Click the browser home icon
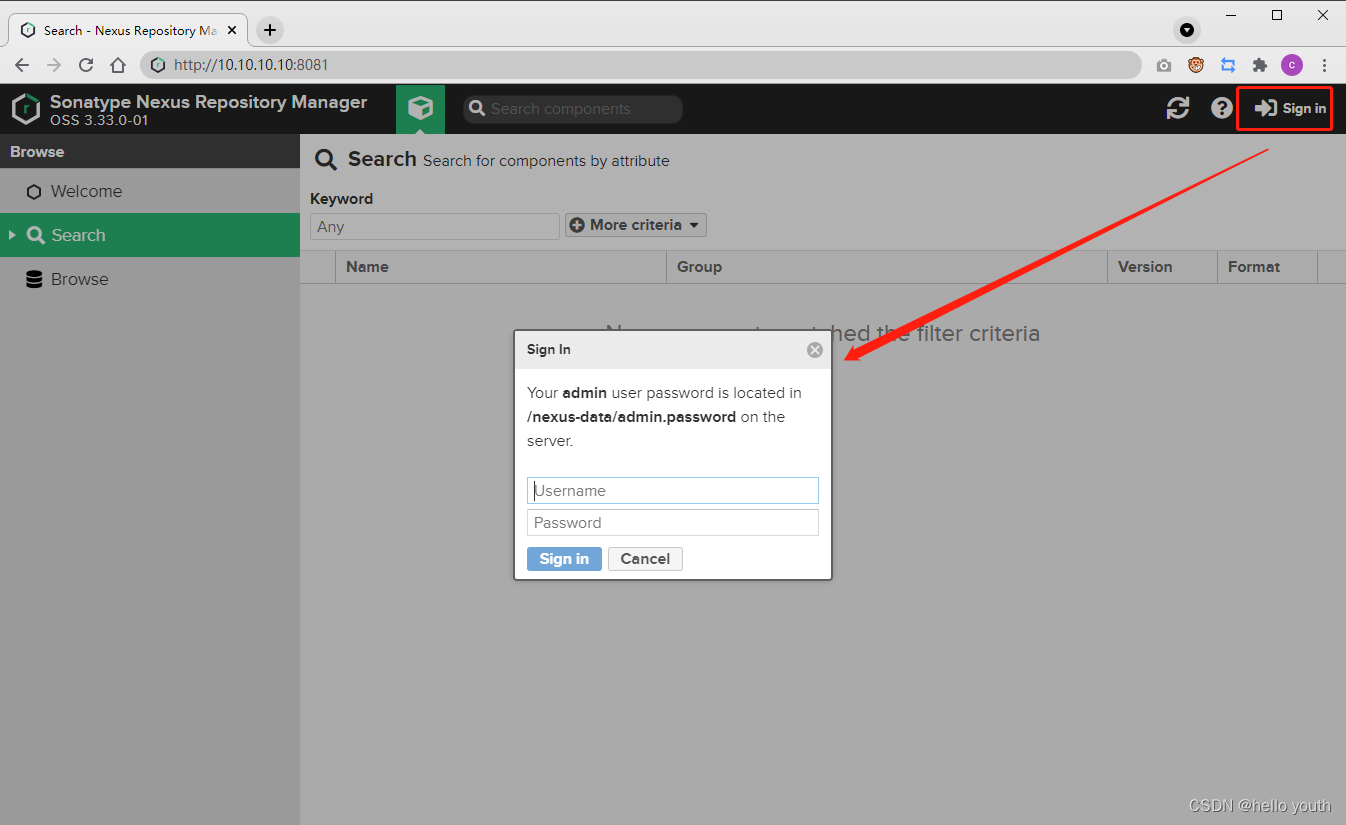Screen dimensions: 1346x825 tap(118, 64)
